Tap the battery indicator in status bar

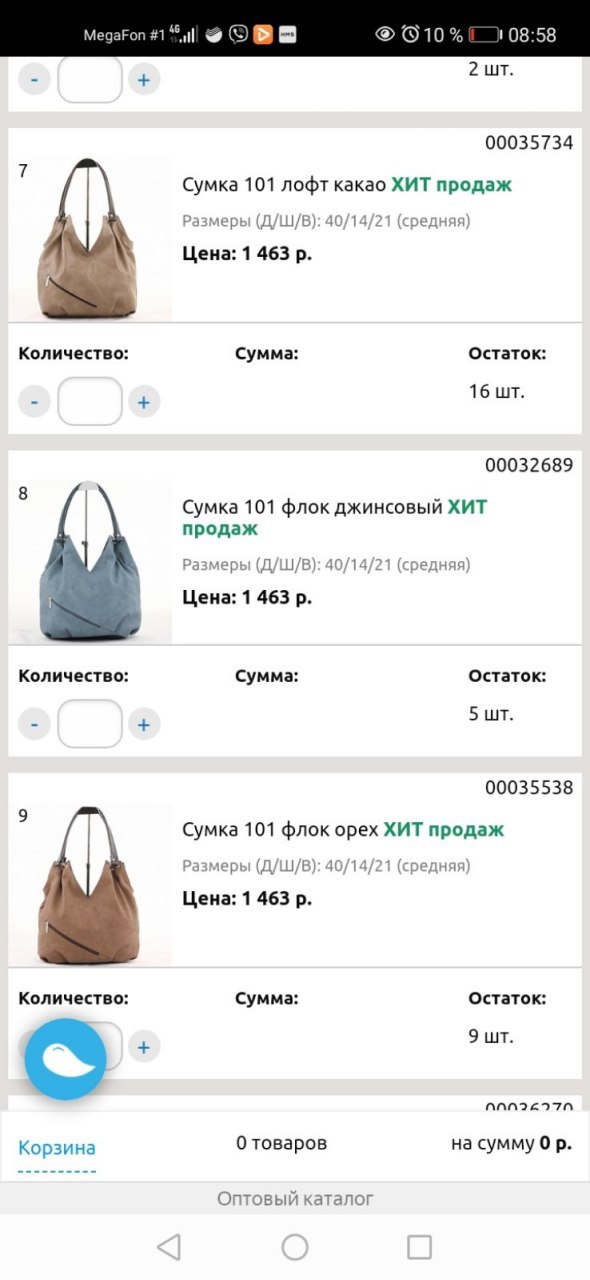[484, 35]
